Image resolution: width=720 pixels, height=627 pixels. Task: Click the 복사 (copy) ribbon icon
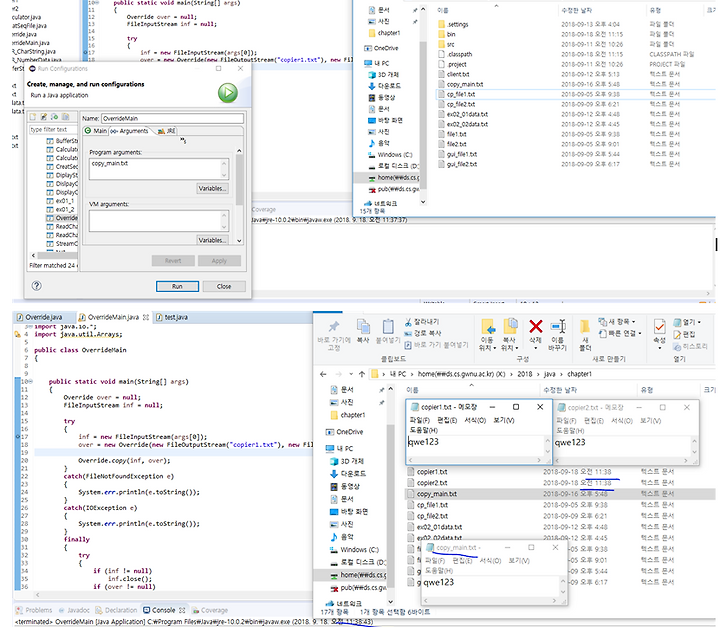363,327
